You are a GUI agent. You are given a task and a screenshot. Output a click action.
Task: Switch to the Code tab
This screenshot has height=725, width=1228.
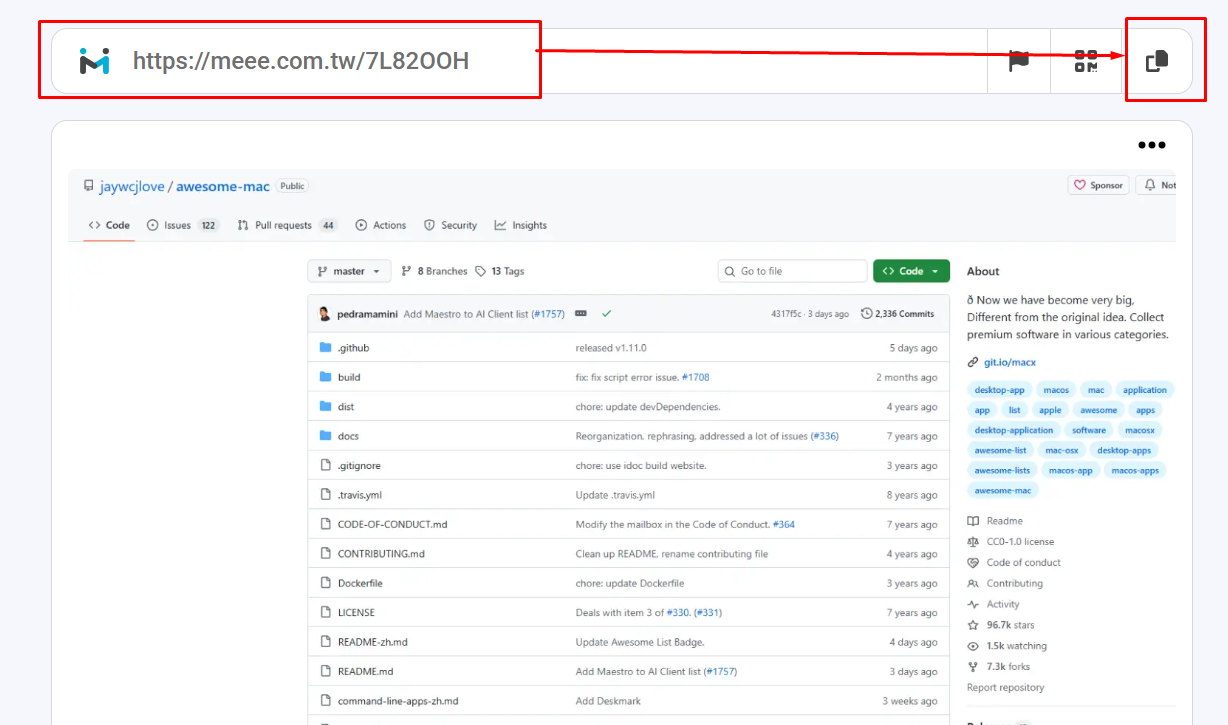(x=109, y=225)
